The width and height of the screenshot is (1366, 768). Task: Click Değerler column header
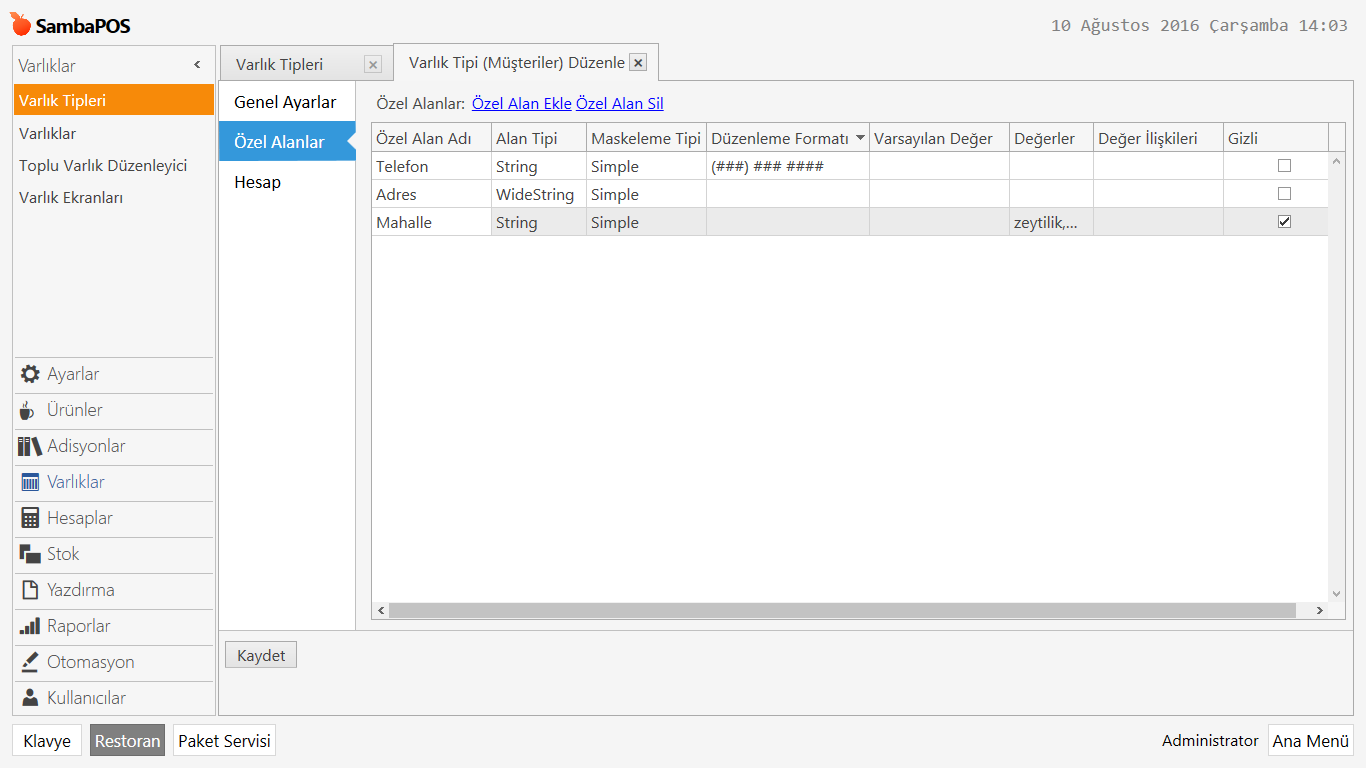point(1051,138)
